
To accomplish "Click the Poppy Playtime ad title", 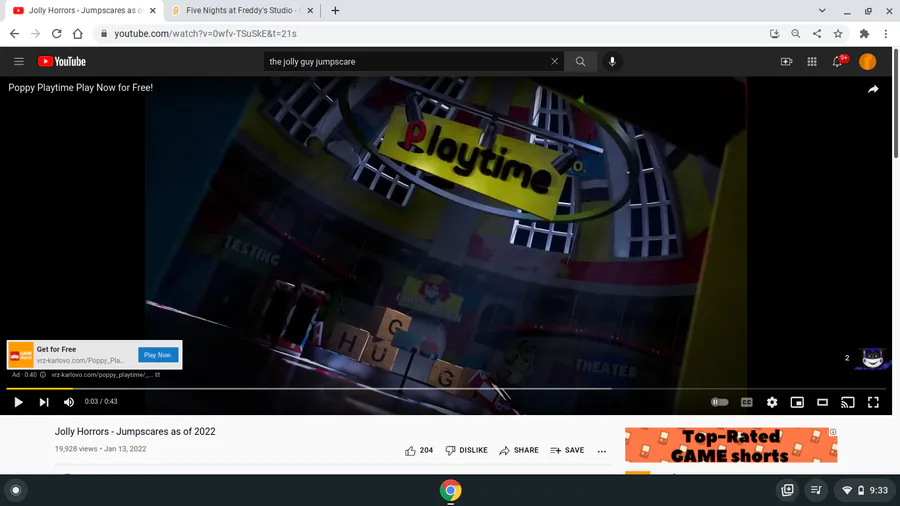I will pyautogui.click(x=80, y=88).
